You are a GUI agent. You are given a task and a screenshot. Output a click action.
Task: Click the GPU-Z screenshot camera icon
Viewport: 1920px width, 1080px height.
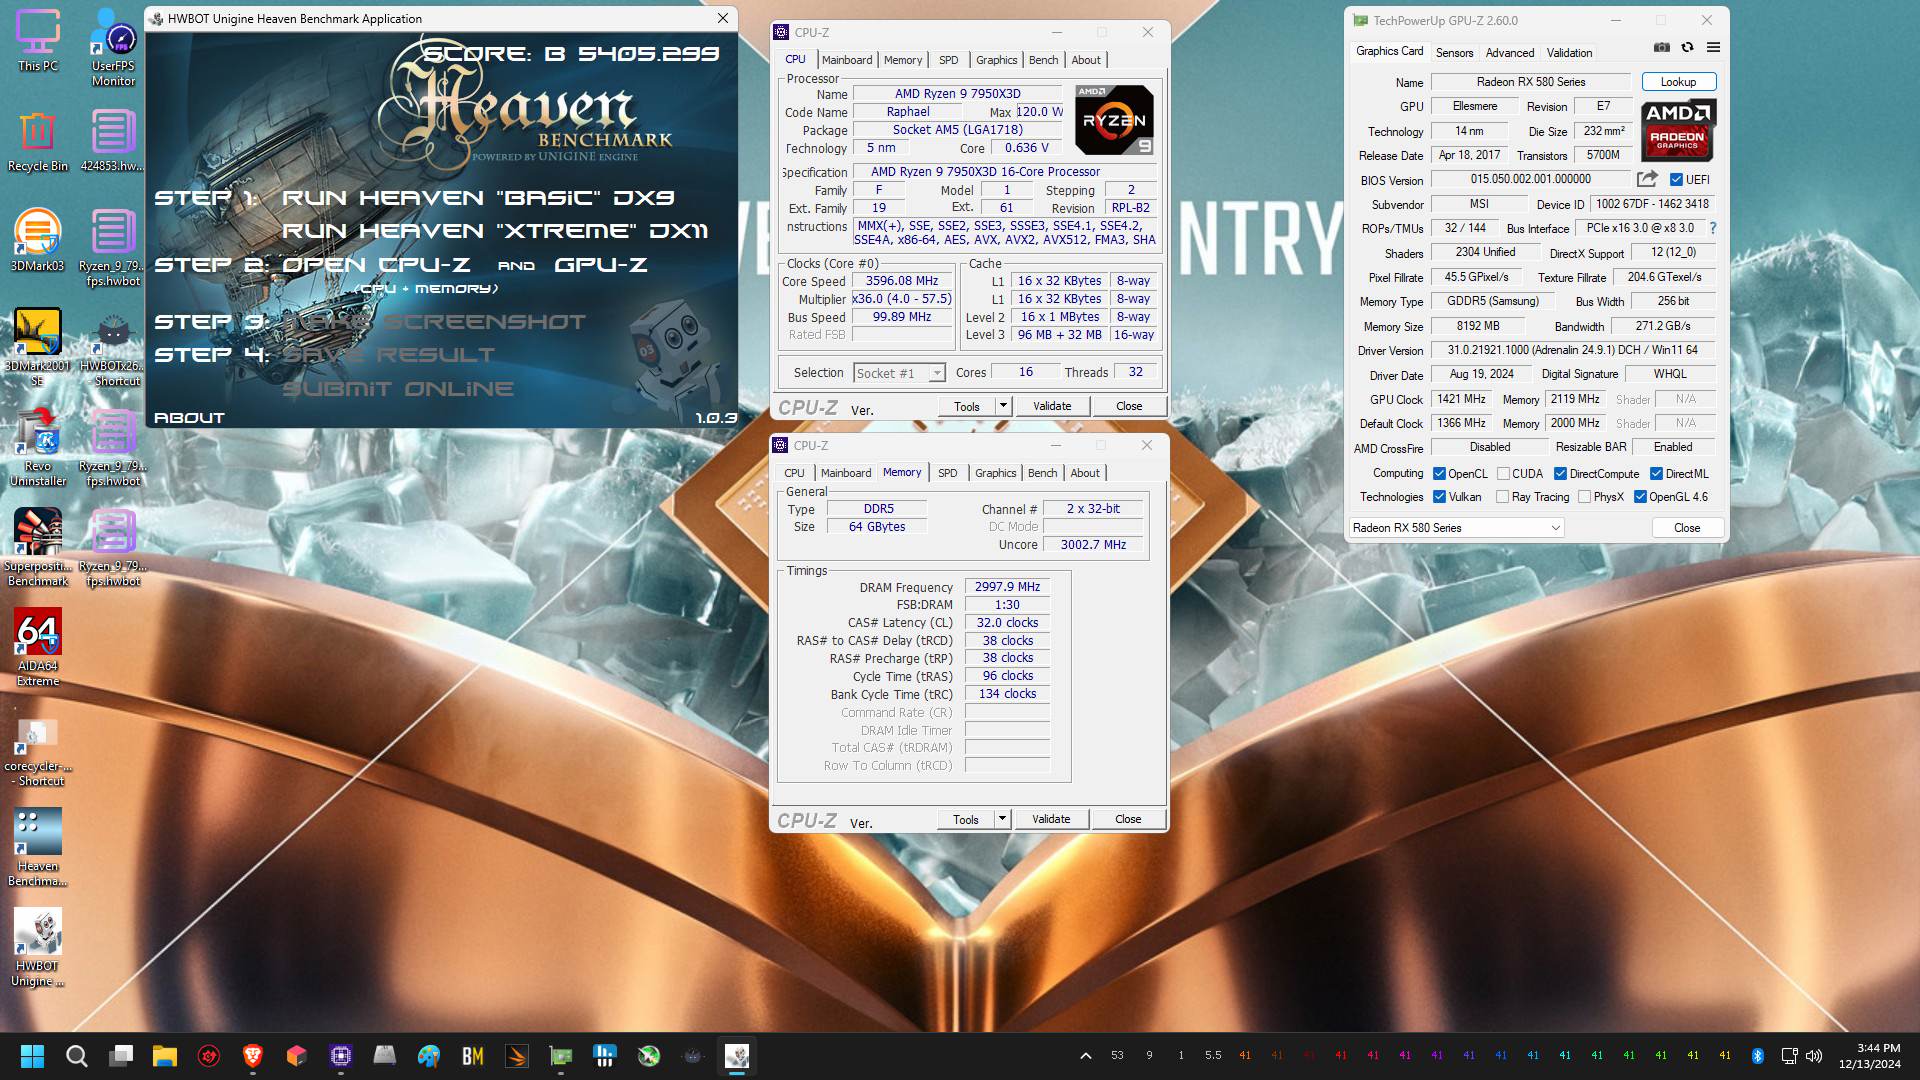(x=1661, y=48)
